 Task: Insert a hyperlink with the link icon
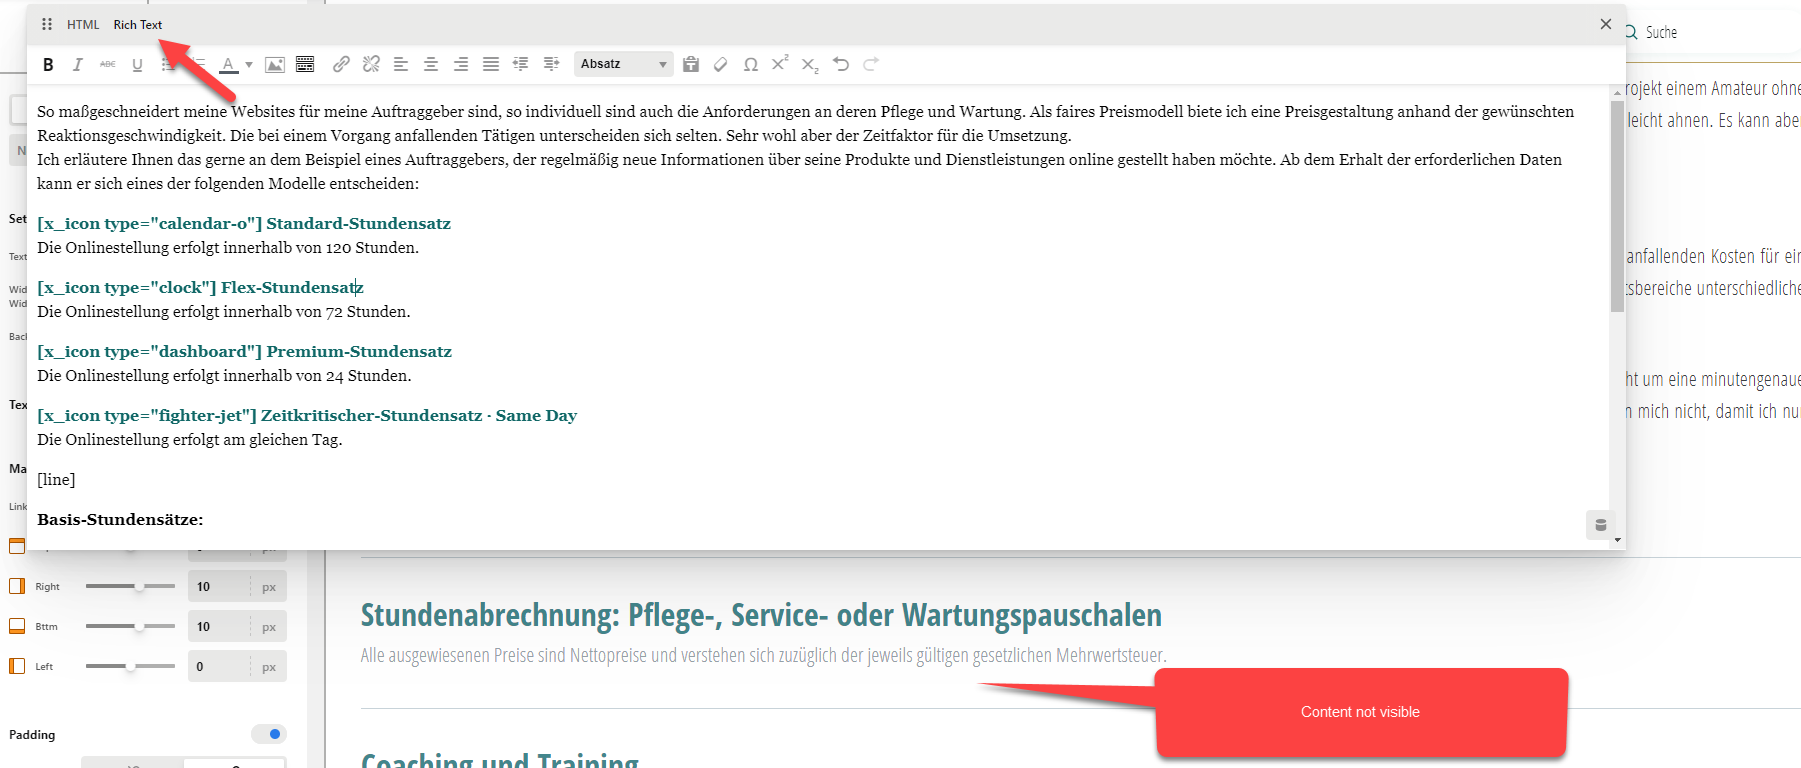(x=341, y=64)
